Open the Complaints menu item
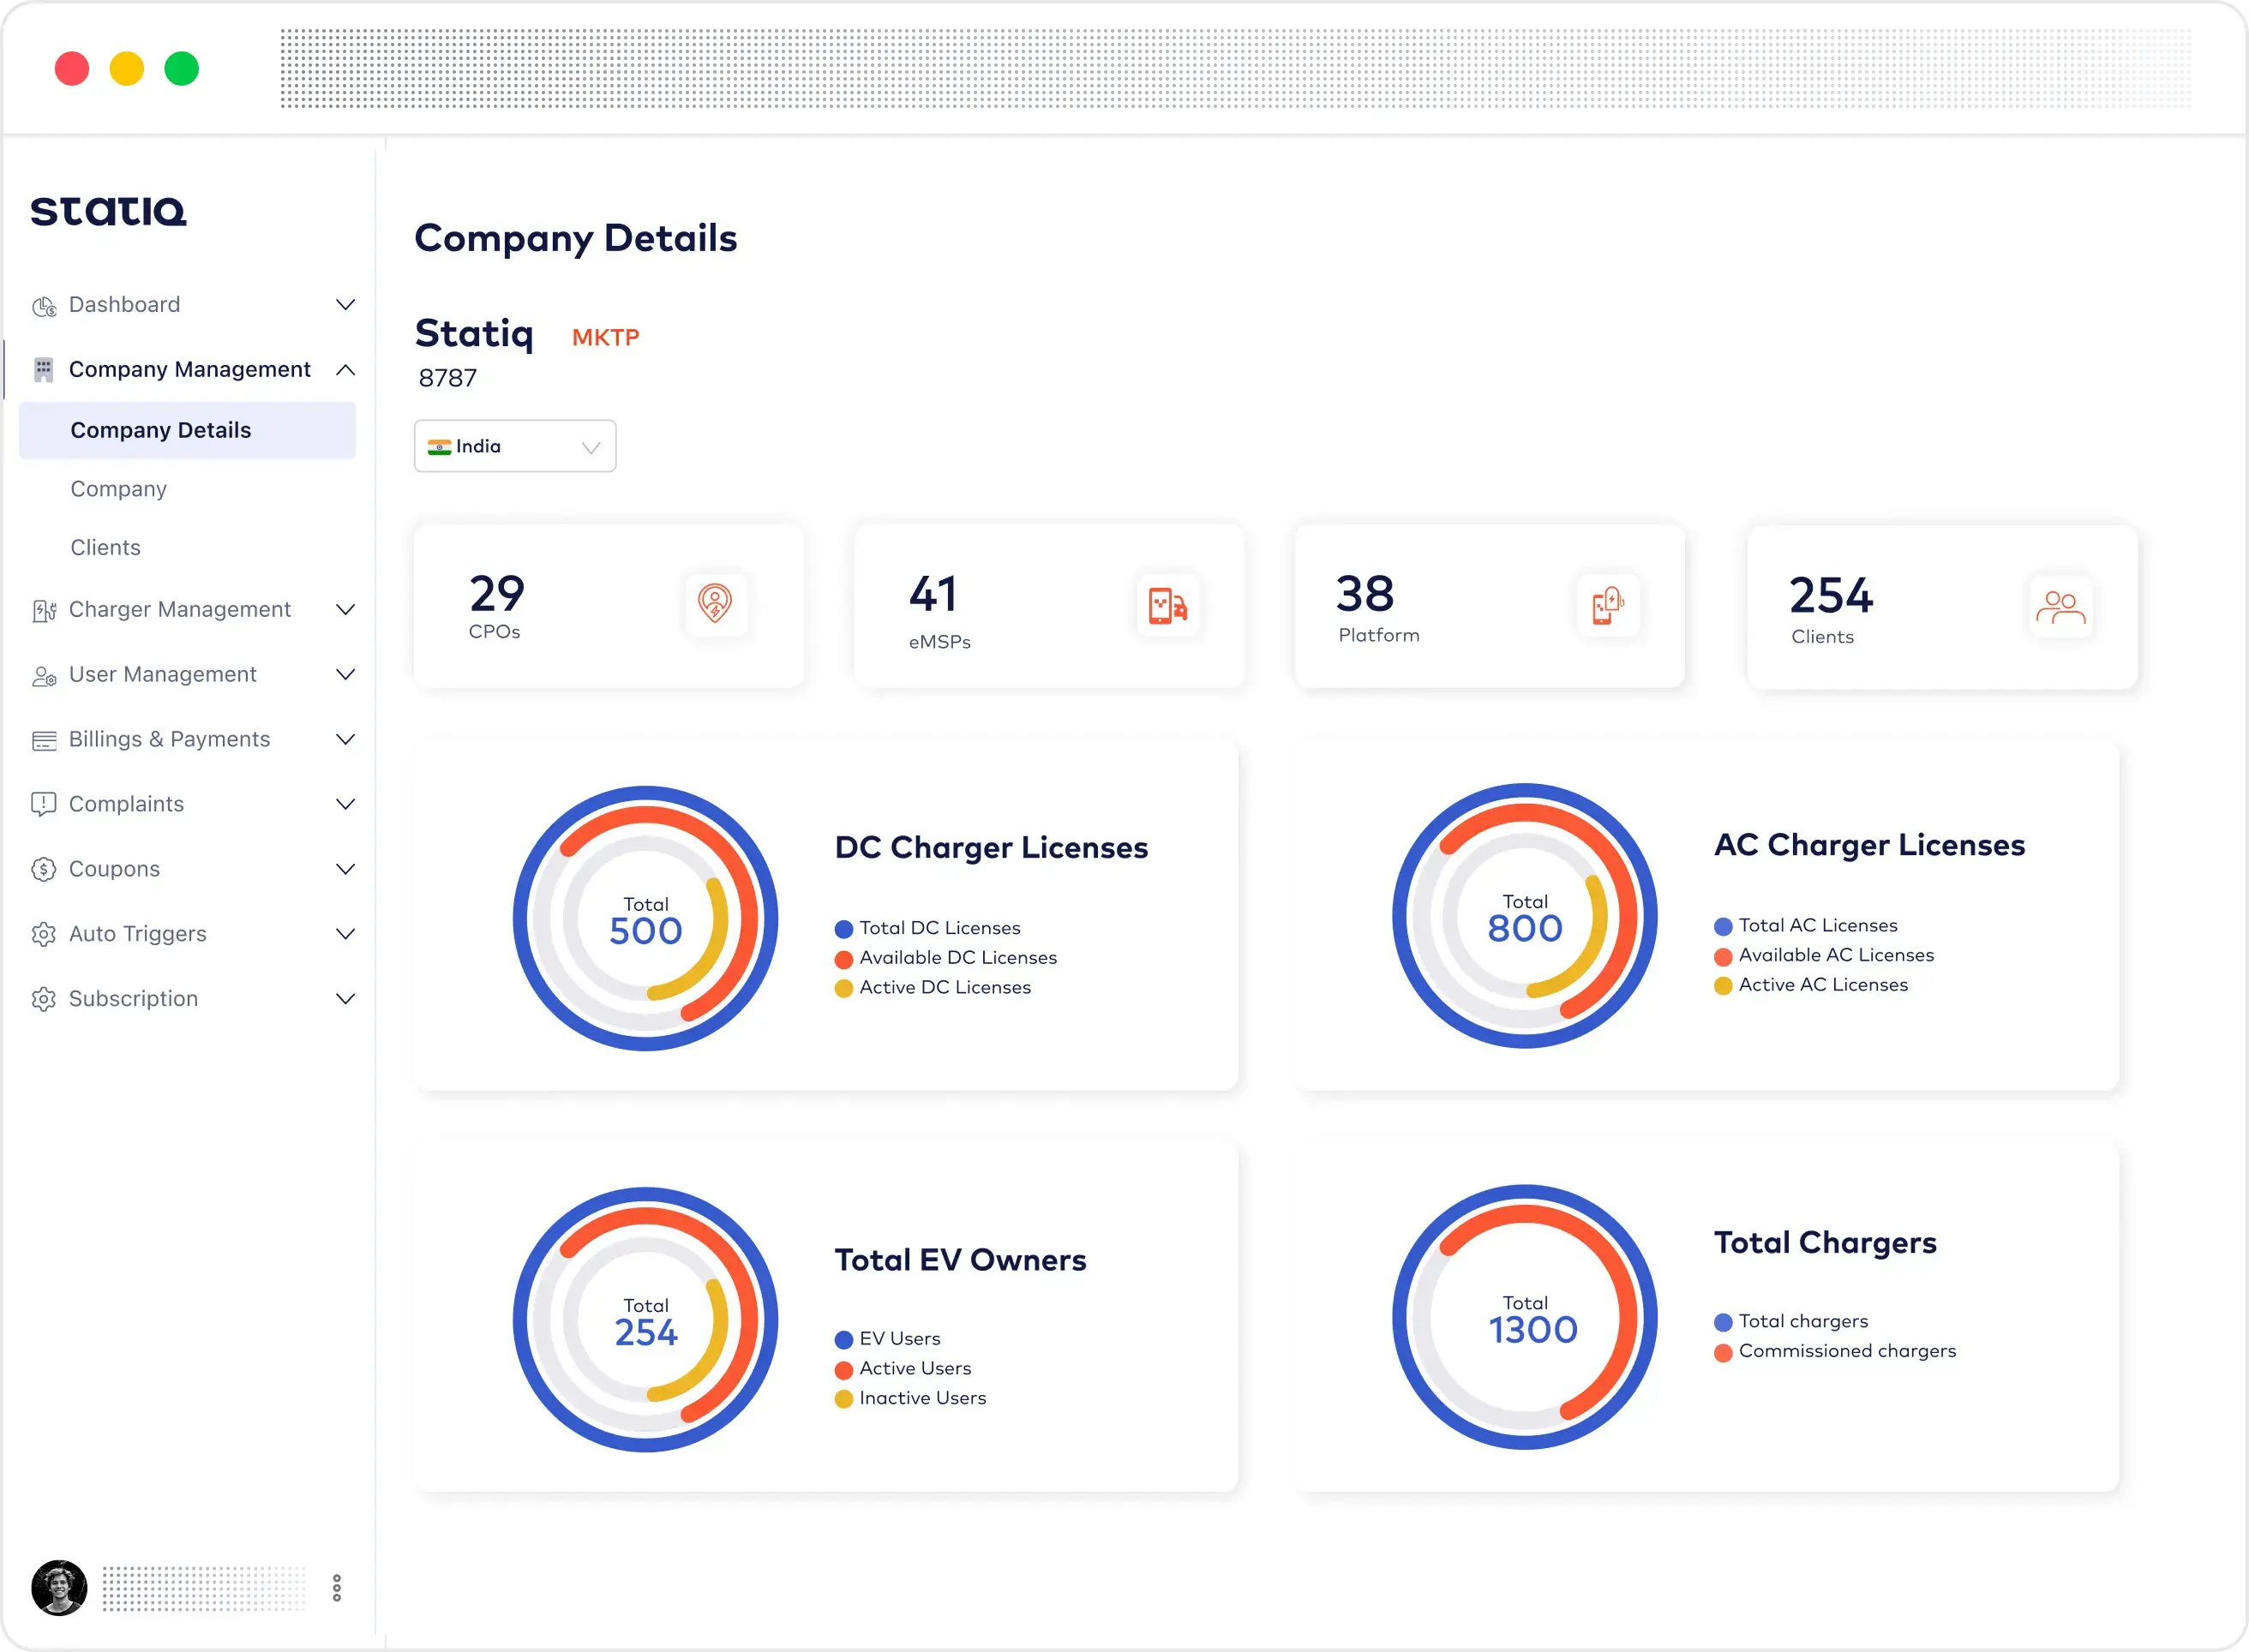 pyautogui.click(x=127, y=805)
